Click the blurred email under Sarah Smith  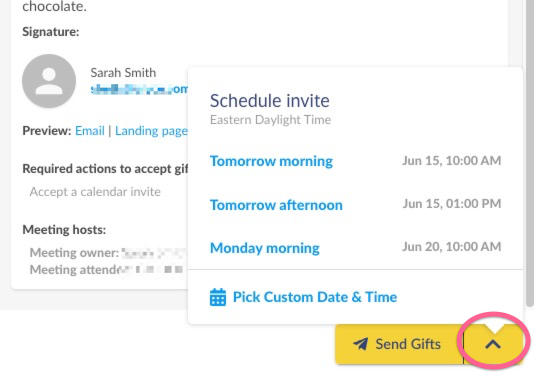pyautogui.click(x=139, y=89)
